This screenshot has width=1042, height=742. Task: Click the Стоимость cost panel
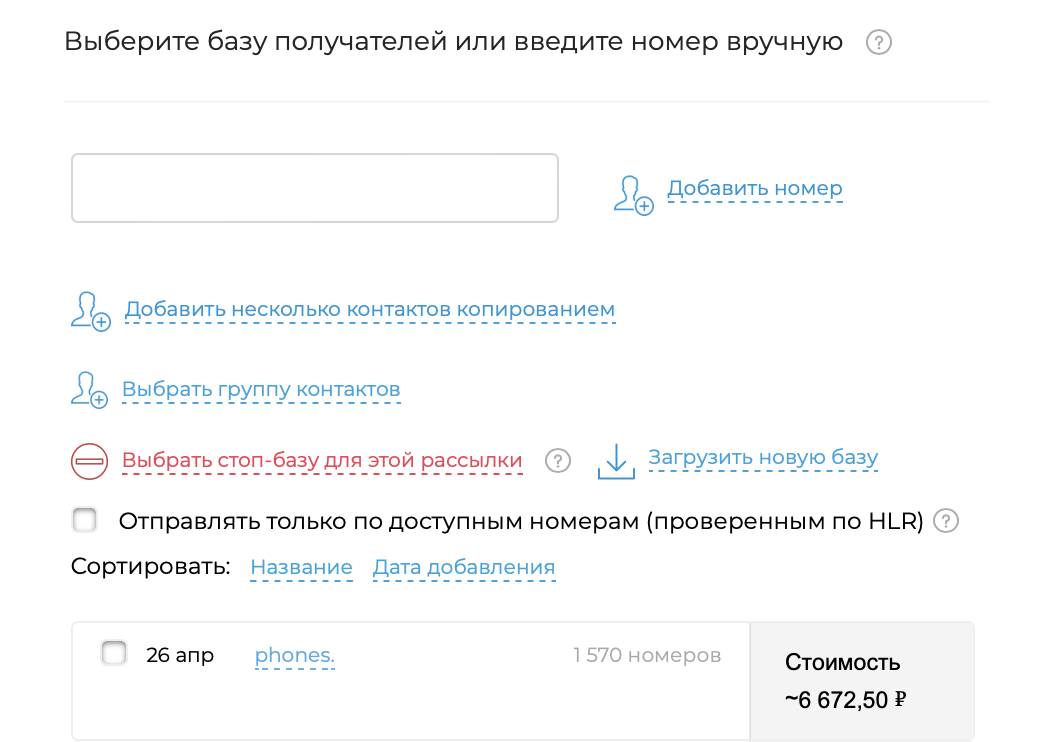click(x=861, y=681)
